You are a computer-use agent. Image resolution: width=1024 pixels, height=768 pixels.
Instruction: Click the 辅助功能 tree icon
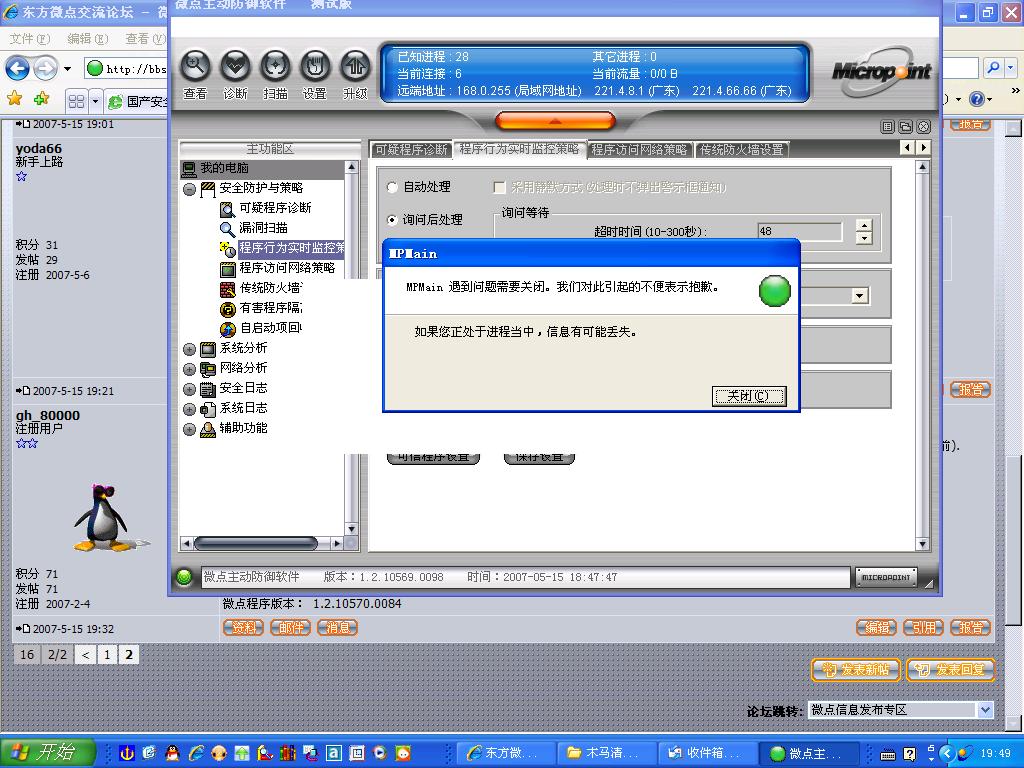208,429
